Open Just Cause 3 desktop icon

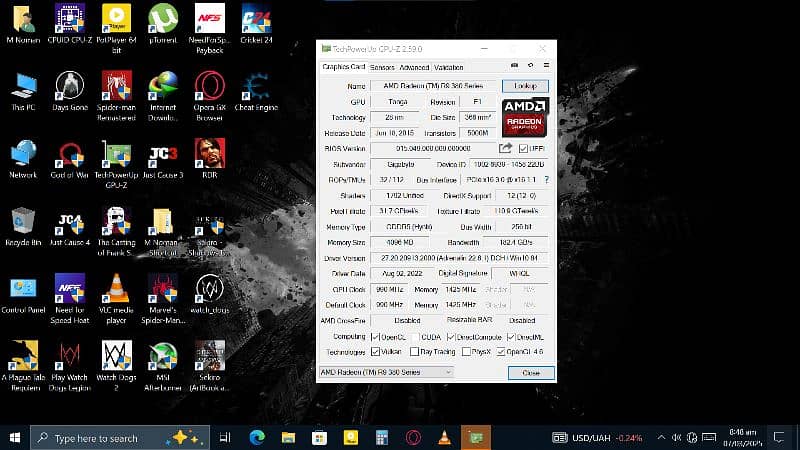(x=163, y=159)
